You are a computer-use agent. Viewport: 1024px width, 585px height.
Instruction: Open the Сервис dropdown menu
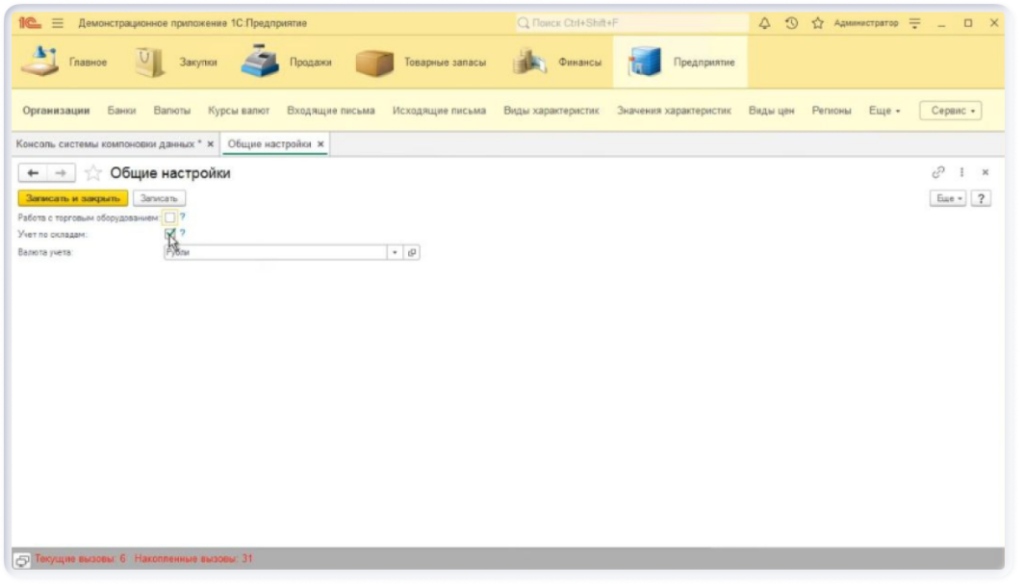949,111
